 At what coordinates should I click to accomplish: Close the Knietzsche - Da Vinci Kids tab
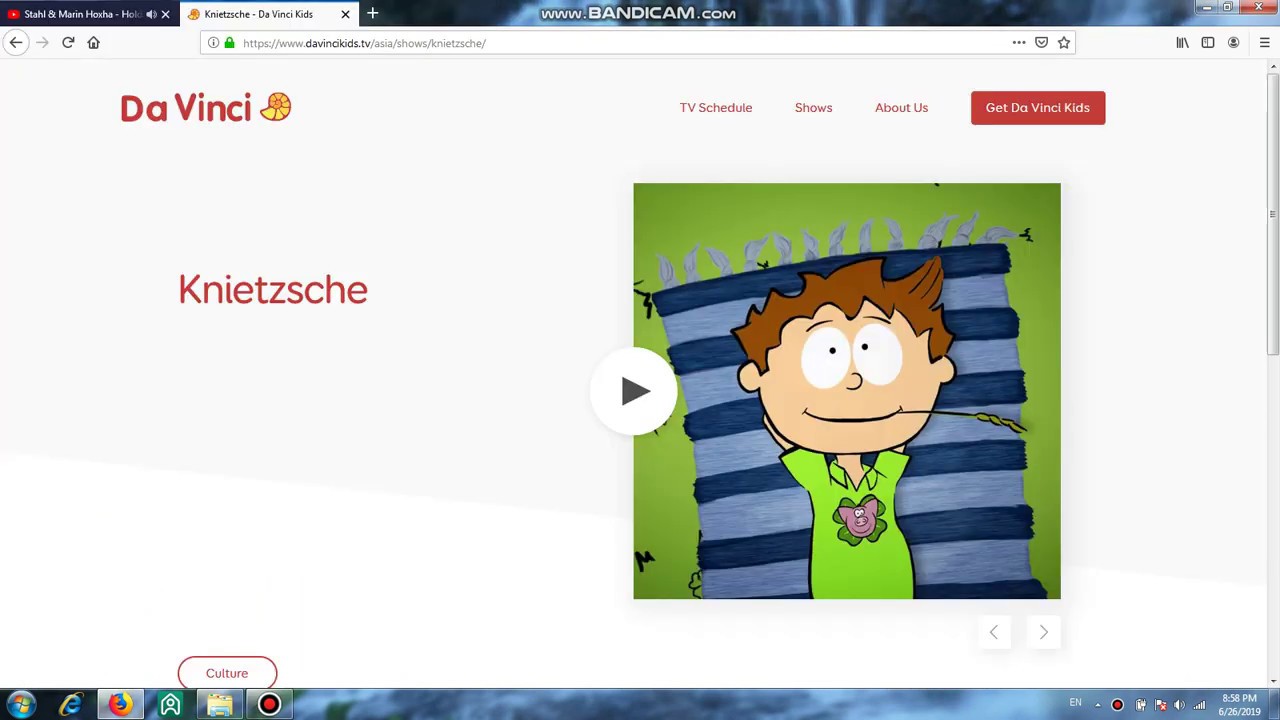coord(345,14)
